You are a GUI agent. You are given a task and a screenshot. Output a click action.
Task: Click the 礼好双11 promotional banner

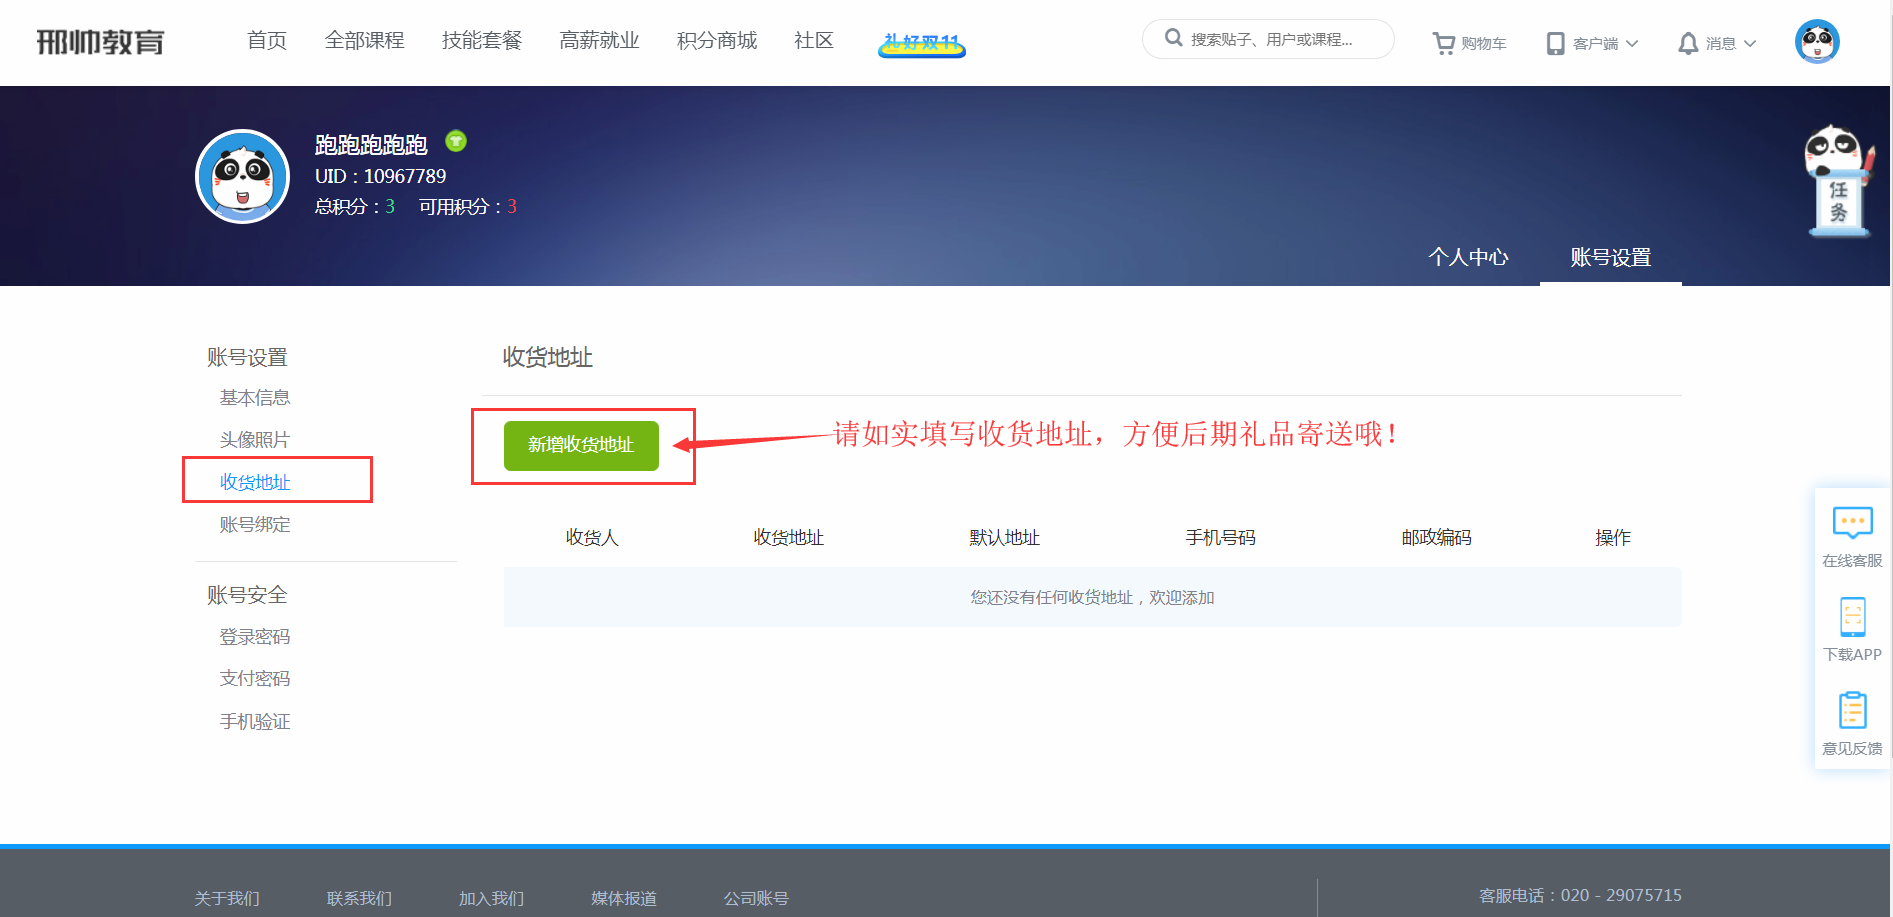pos(921,43)
